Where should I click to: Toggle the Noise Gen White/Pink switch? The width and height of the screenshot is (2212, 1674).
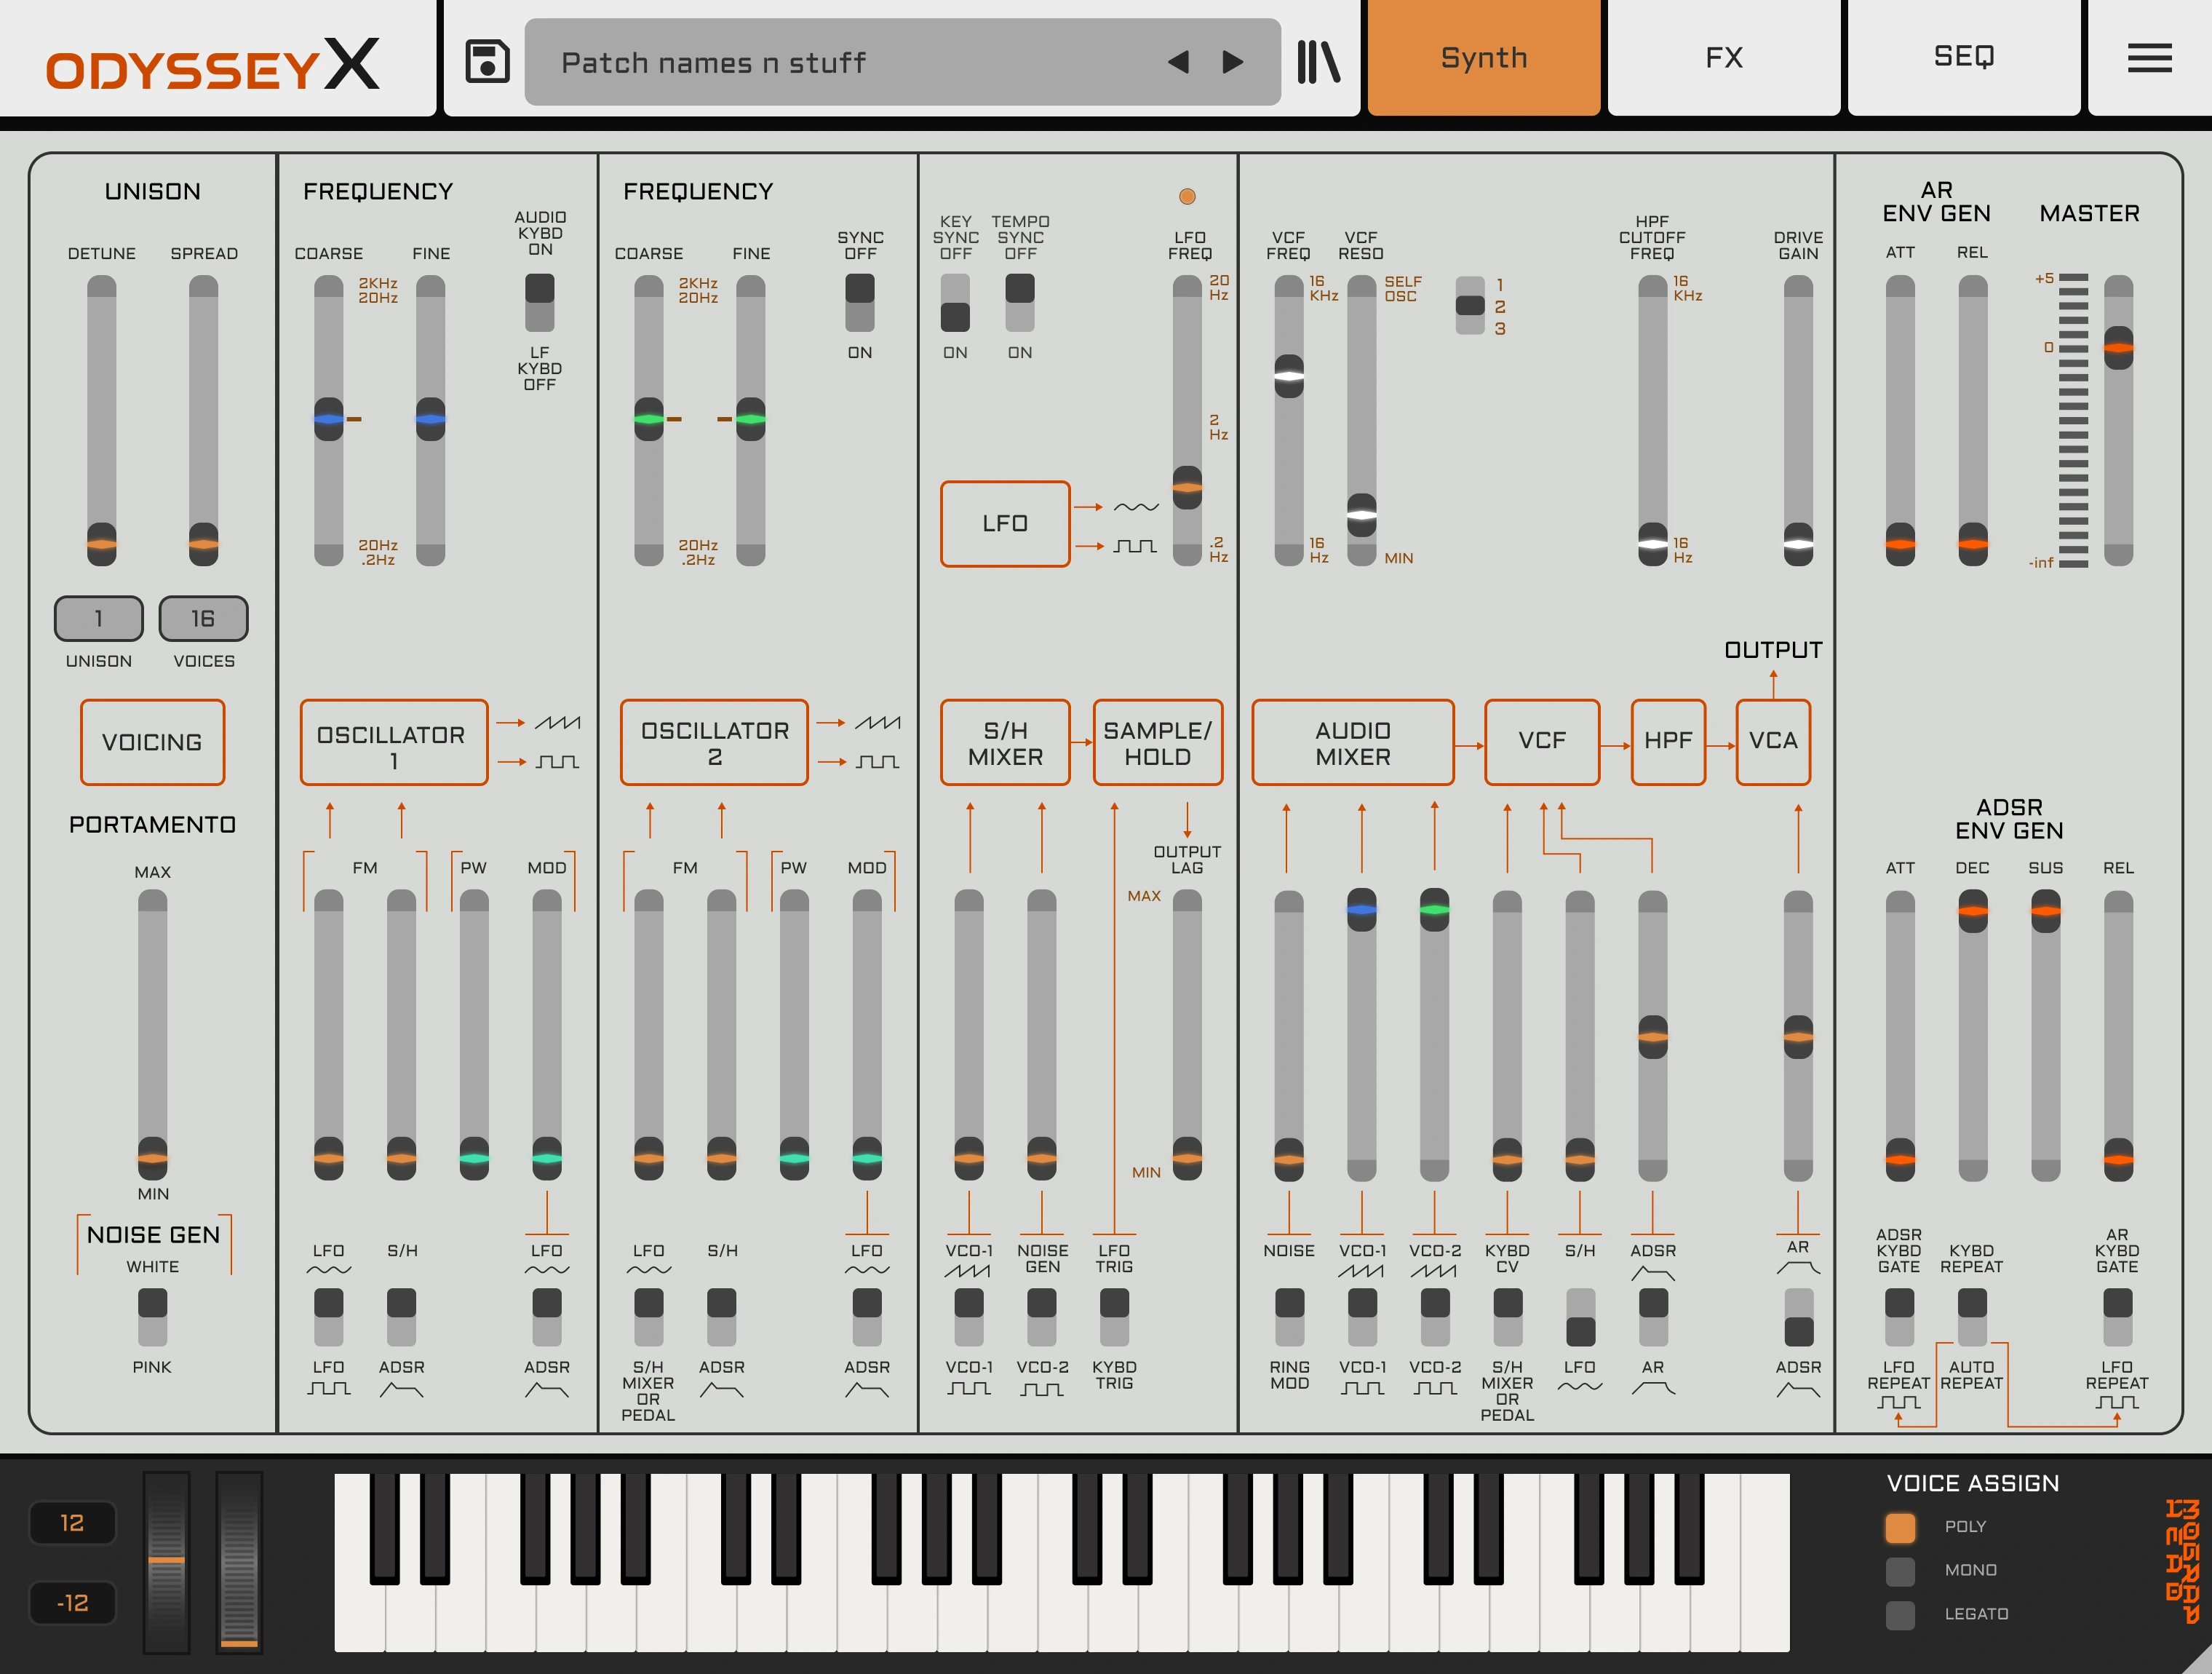(153, 1317)
